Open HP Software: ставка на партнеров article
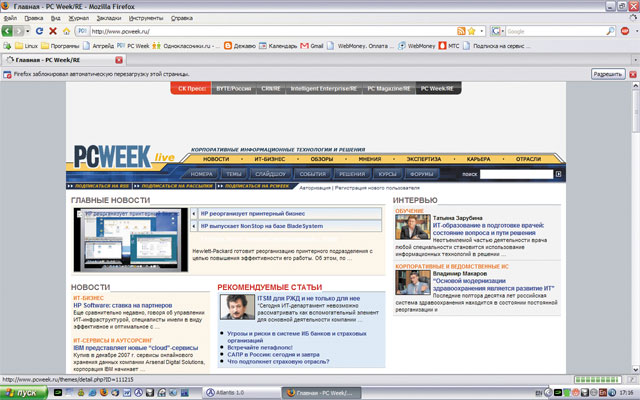 pos(122,305)
